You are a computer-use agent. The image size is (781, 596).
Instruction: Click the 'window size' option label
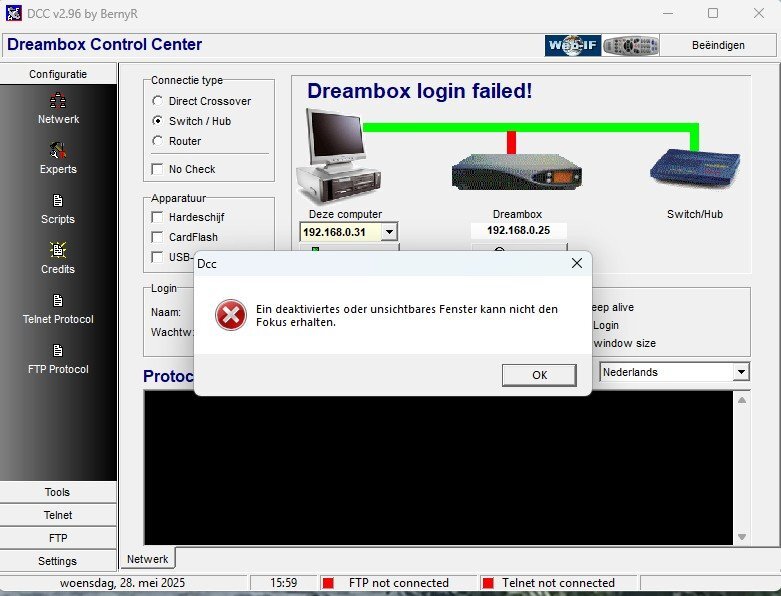click(625, 343)
